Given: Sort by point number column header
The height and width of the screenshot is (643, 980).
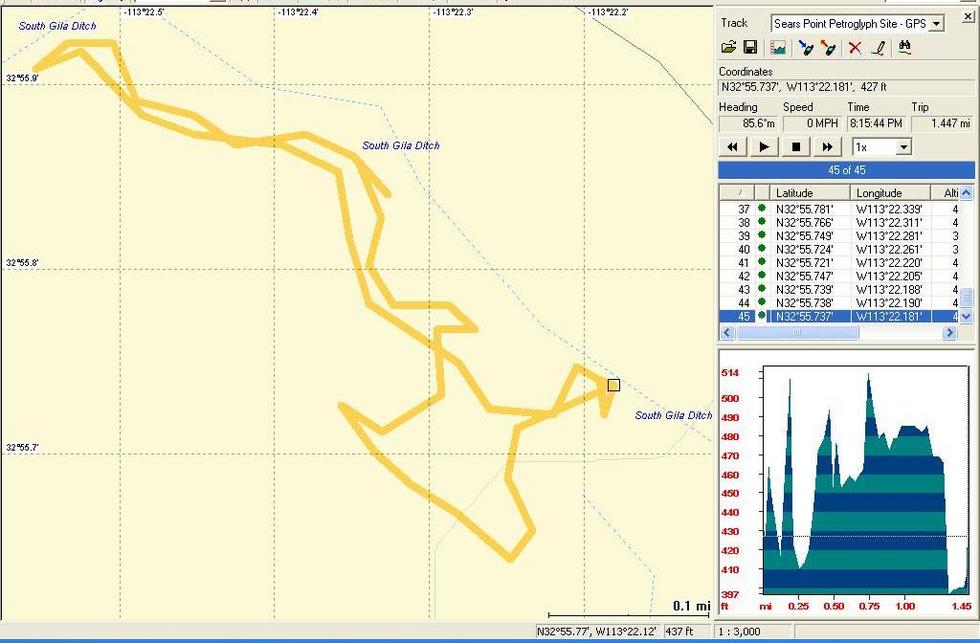Looking at the screenshot, I should pyautogui.click(x=737, y=193).
